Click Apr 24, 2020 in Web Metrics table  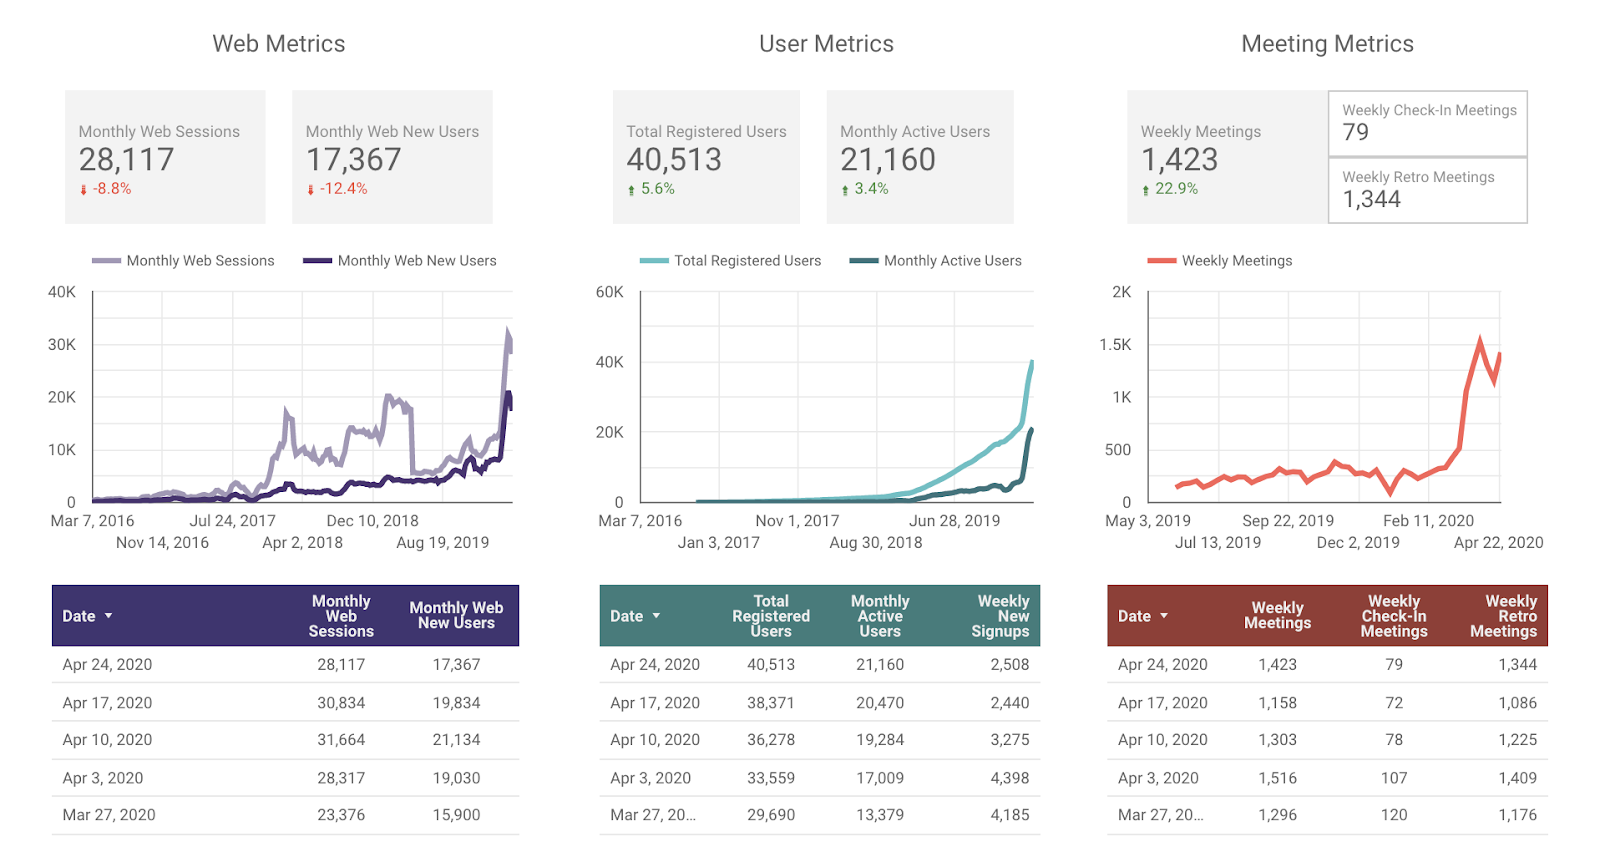[x=107, y=664]
